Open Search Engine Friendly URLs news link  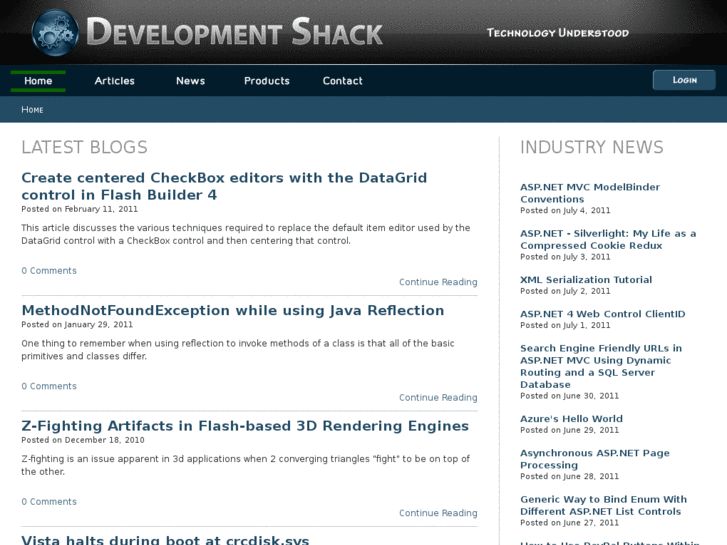[x=601, y=366]
